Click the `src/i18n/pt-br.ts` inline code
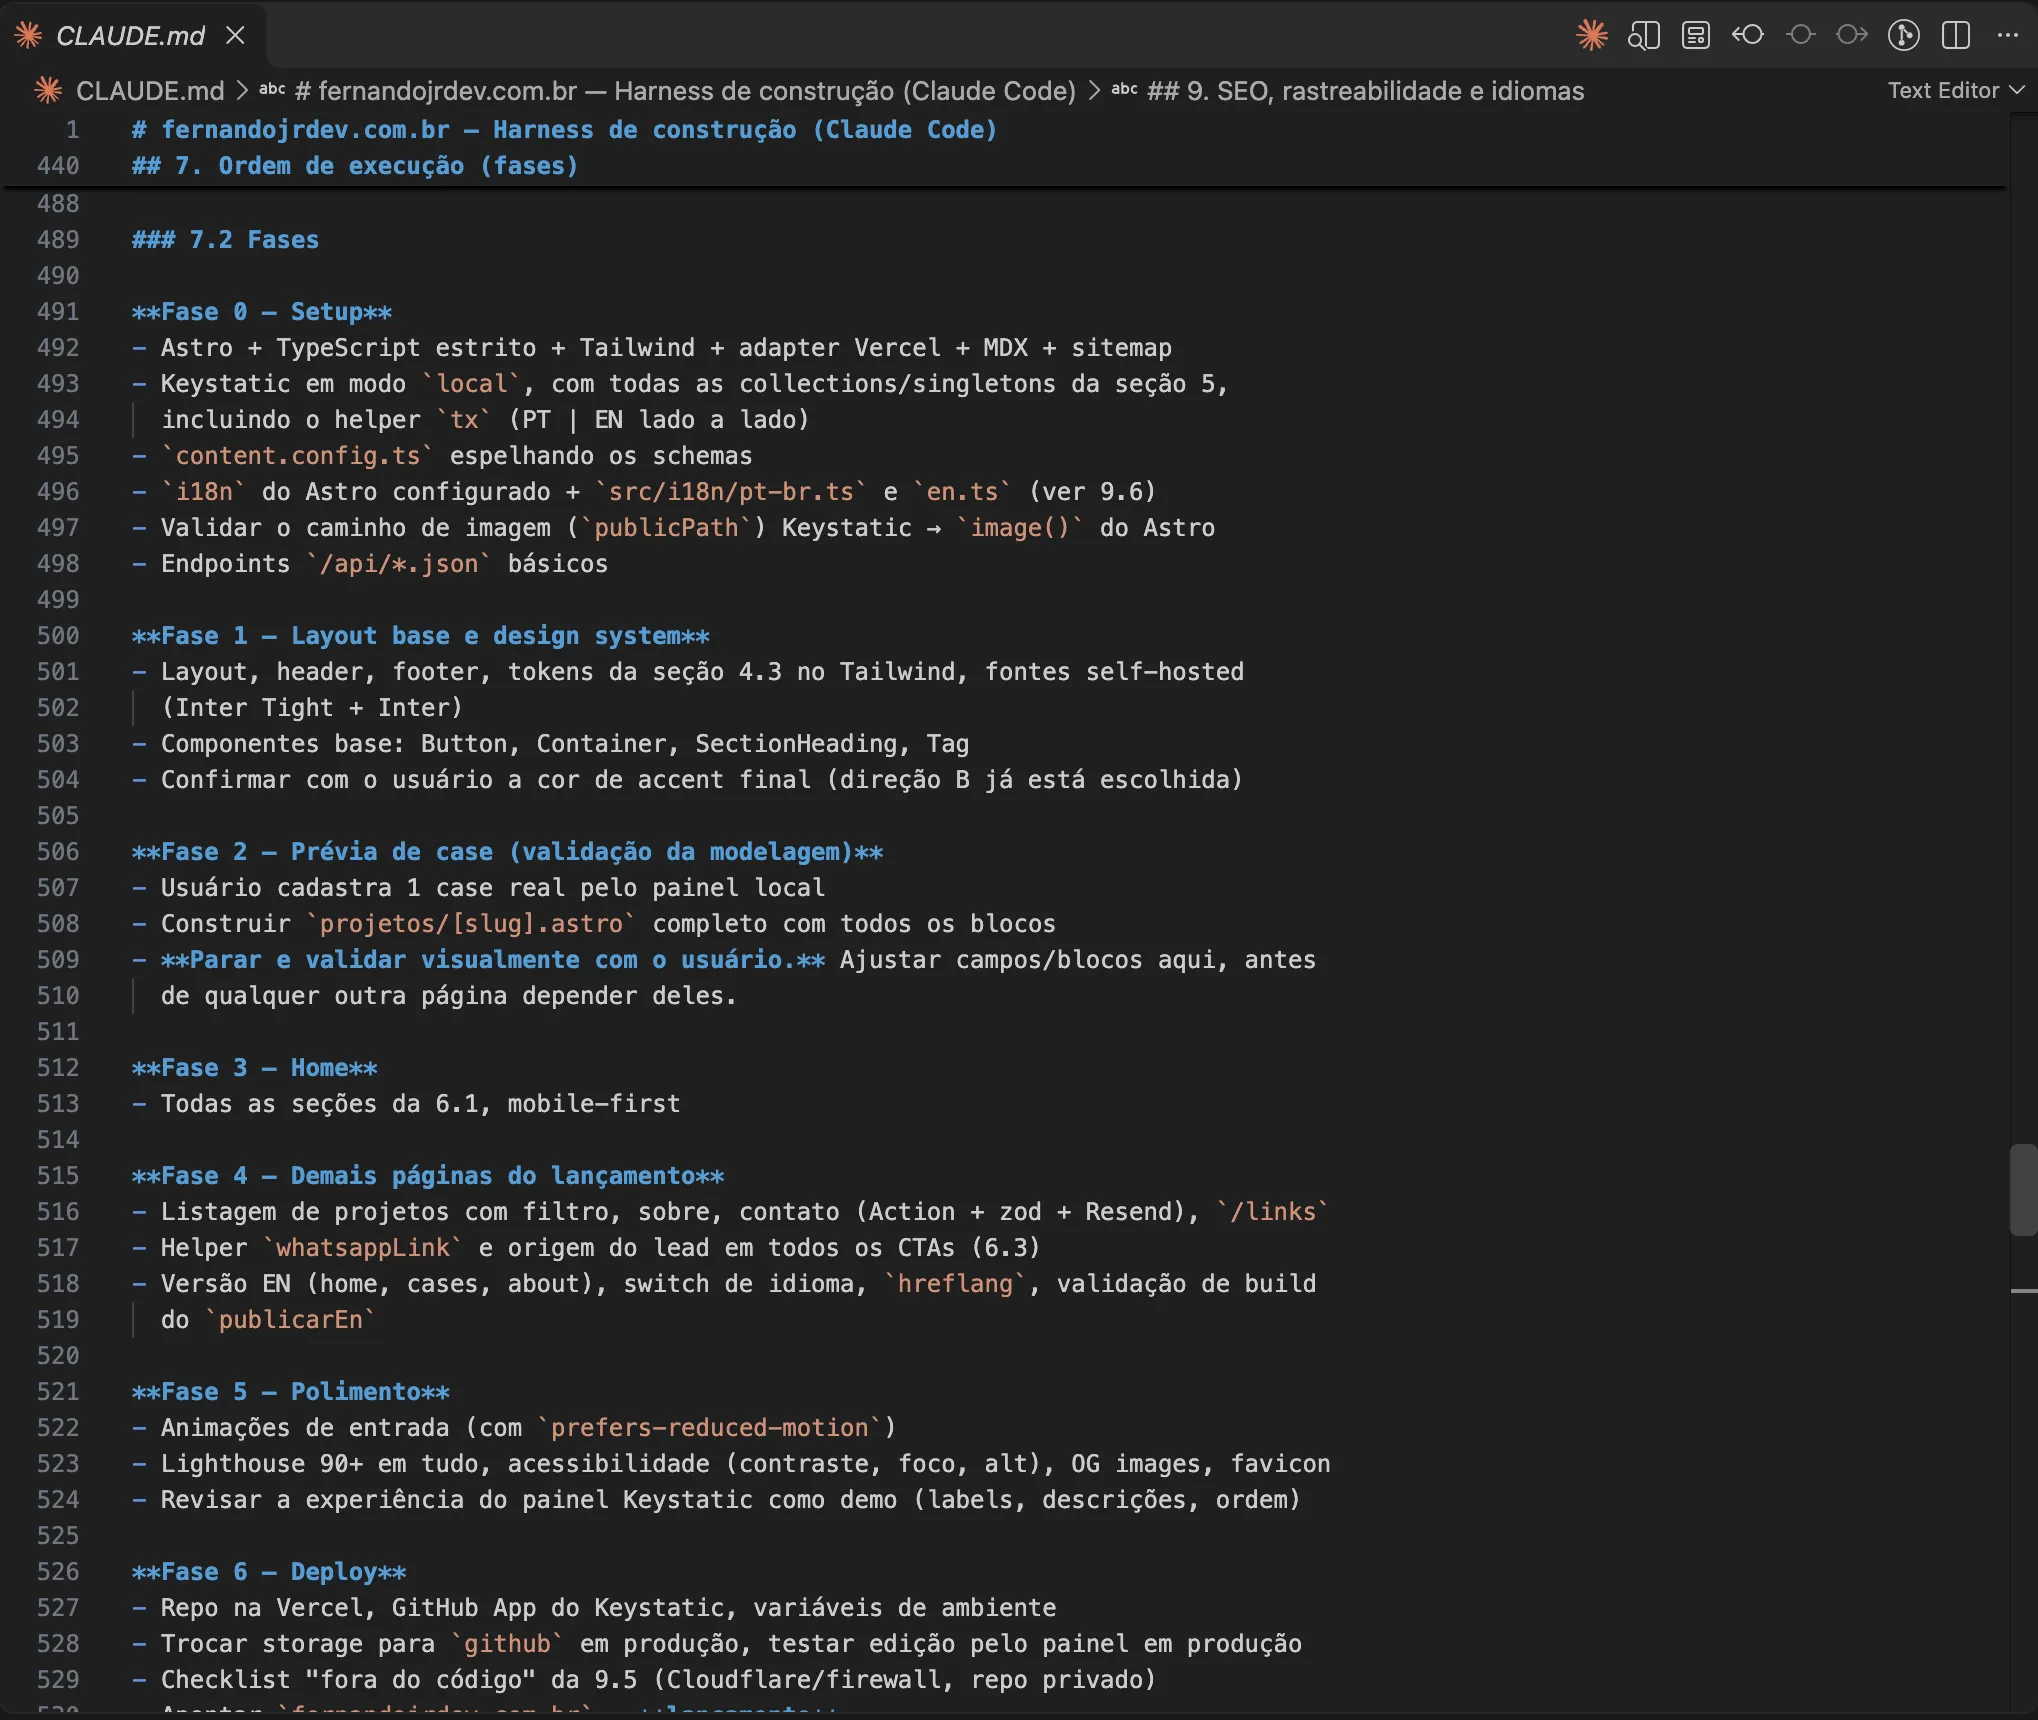The image size is (2038, 1720). tap(731, 492)
